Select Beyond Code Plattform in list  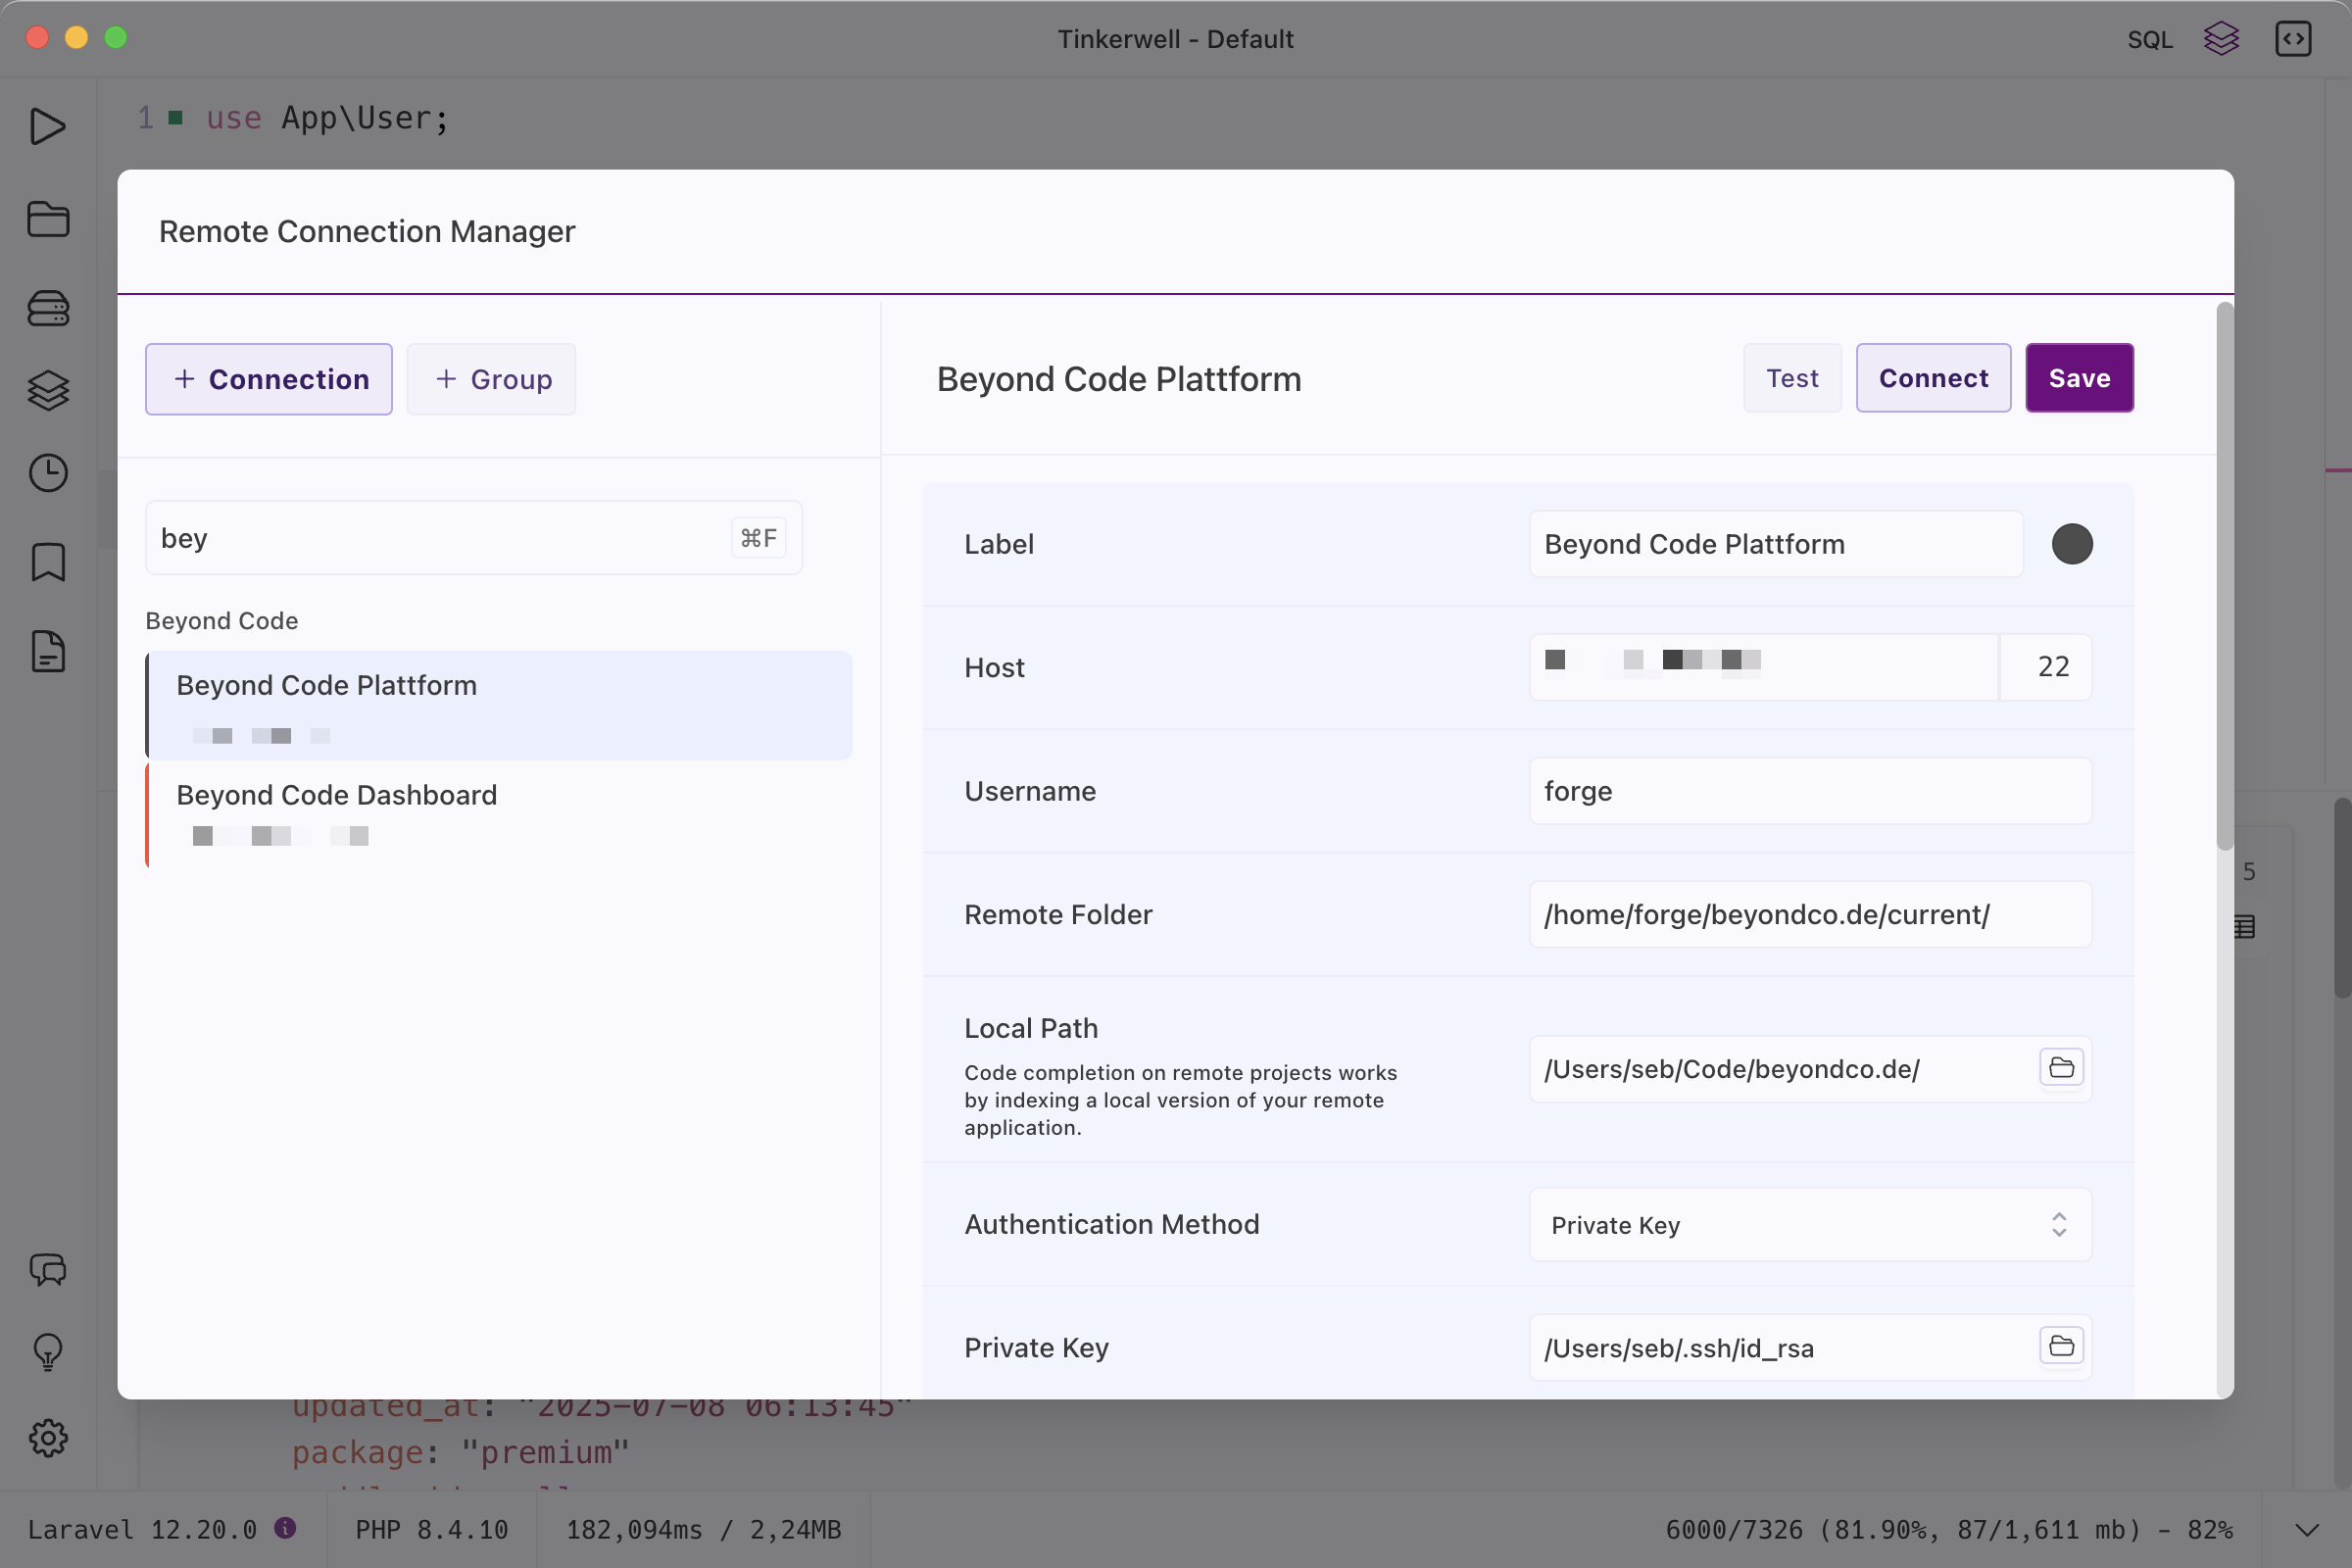(499, 706)
